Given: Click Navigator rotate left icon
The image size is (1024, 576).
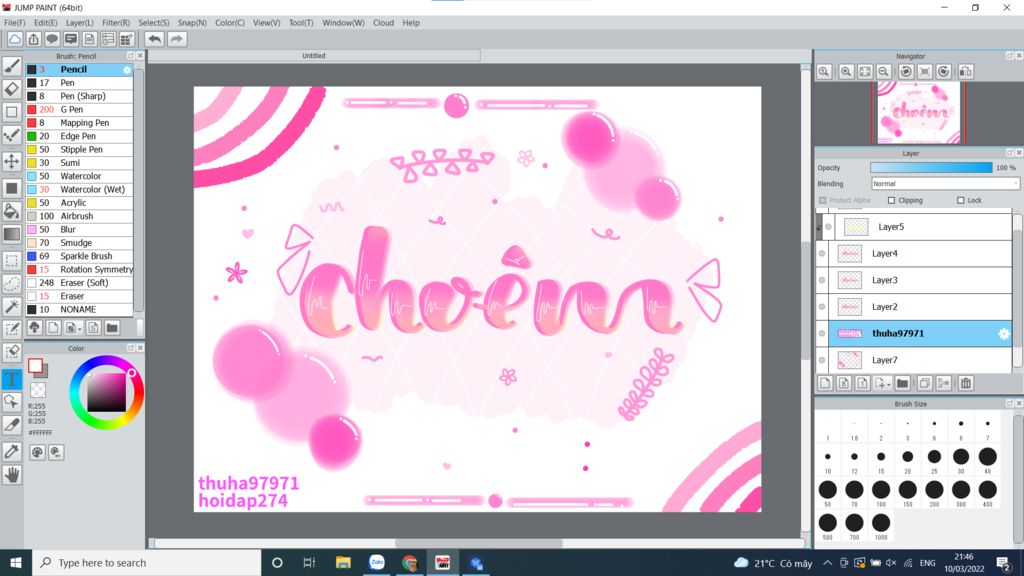Looking at the screenshot, I should click(x=906, y=71).
